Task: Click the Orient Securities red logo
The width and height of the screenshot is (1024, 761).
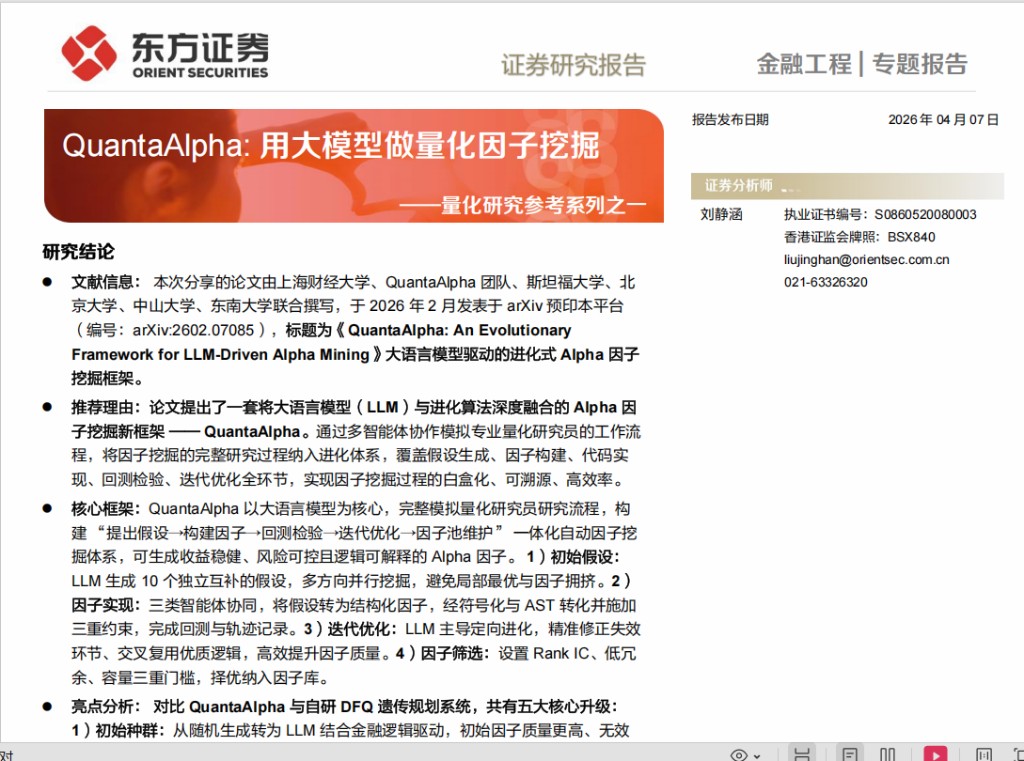Action: (x=89, y=54)
